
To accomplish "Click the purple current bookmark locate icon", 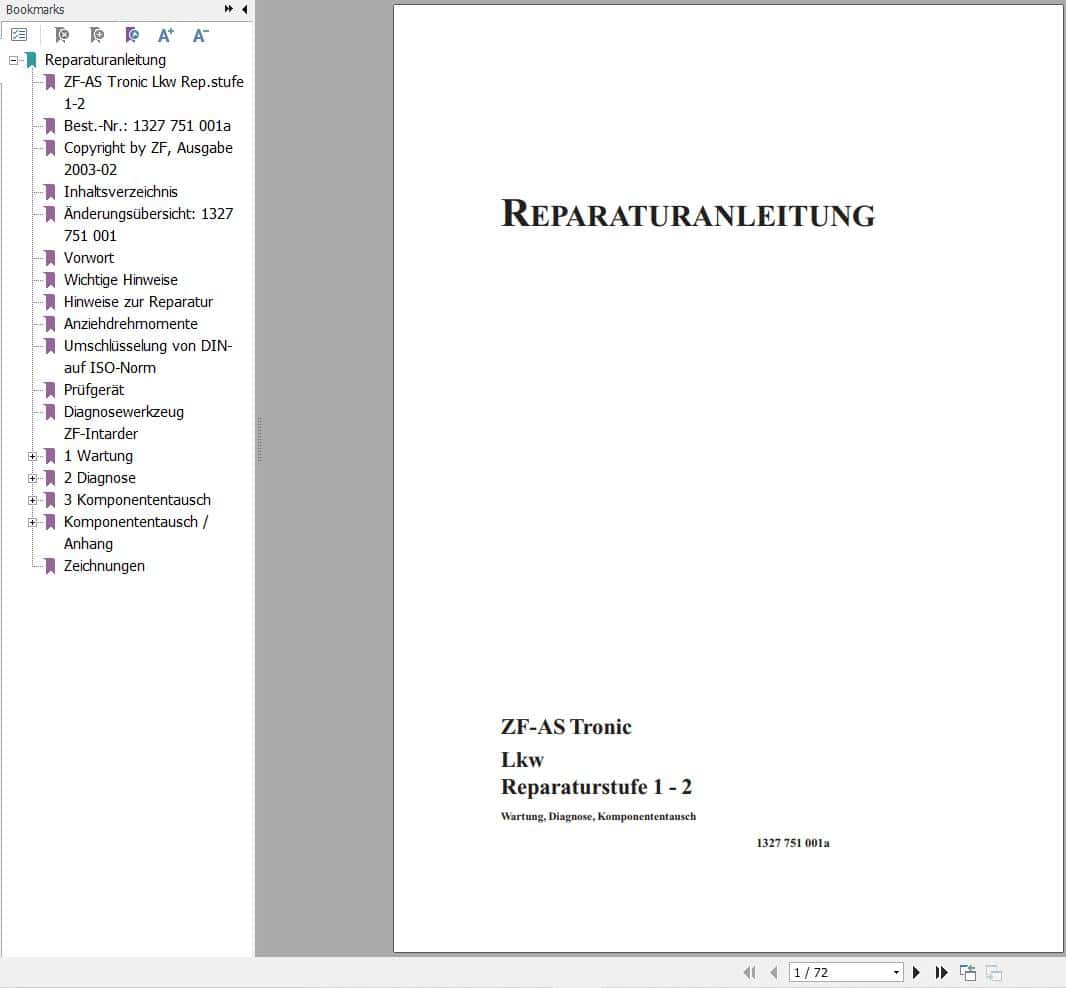I will click(132, 35).
